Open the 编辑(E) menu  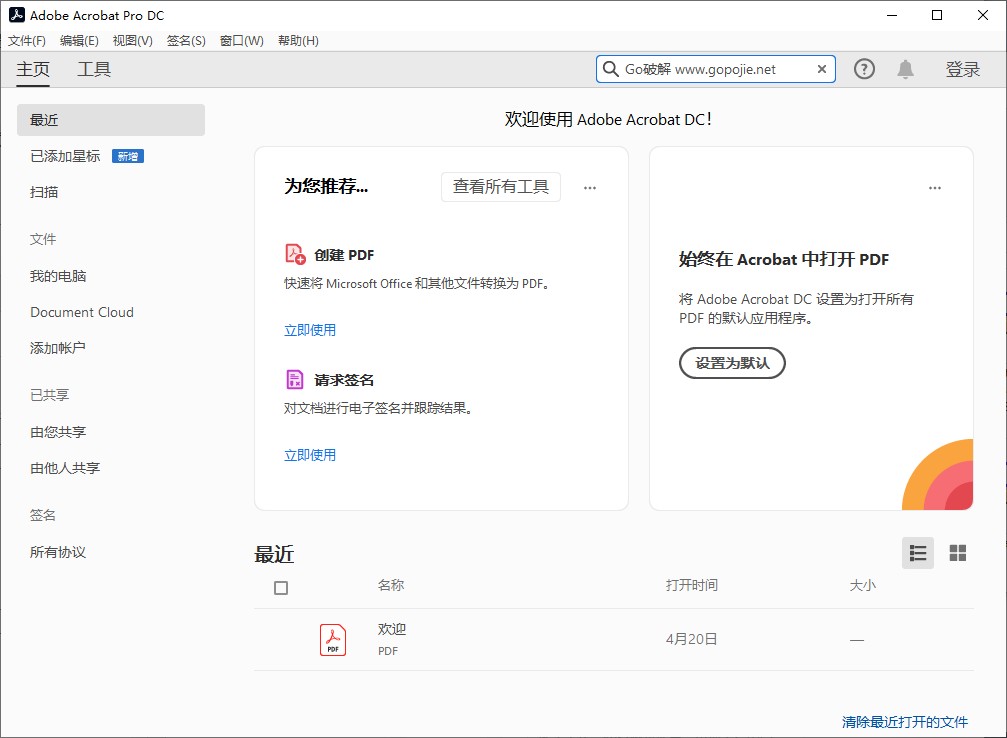79,40
